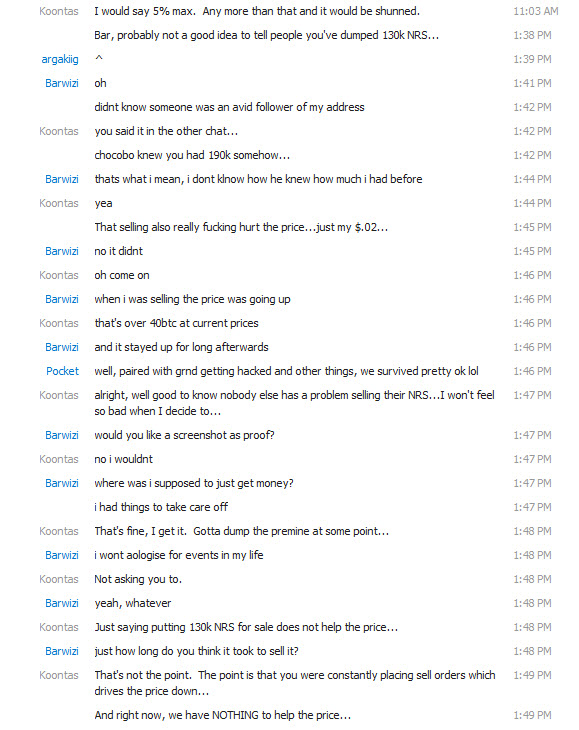
Task: Select message about dumped 130k NRS
Action: coord(266,35)
